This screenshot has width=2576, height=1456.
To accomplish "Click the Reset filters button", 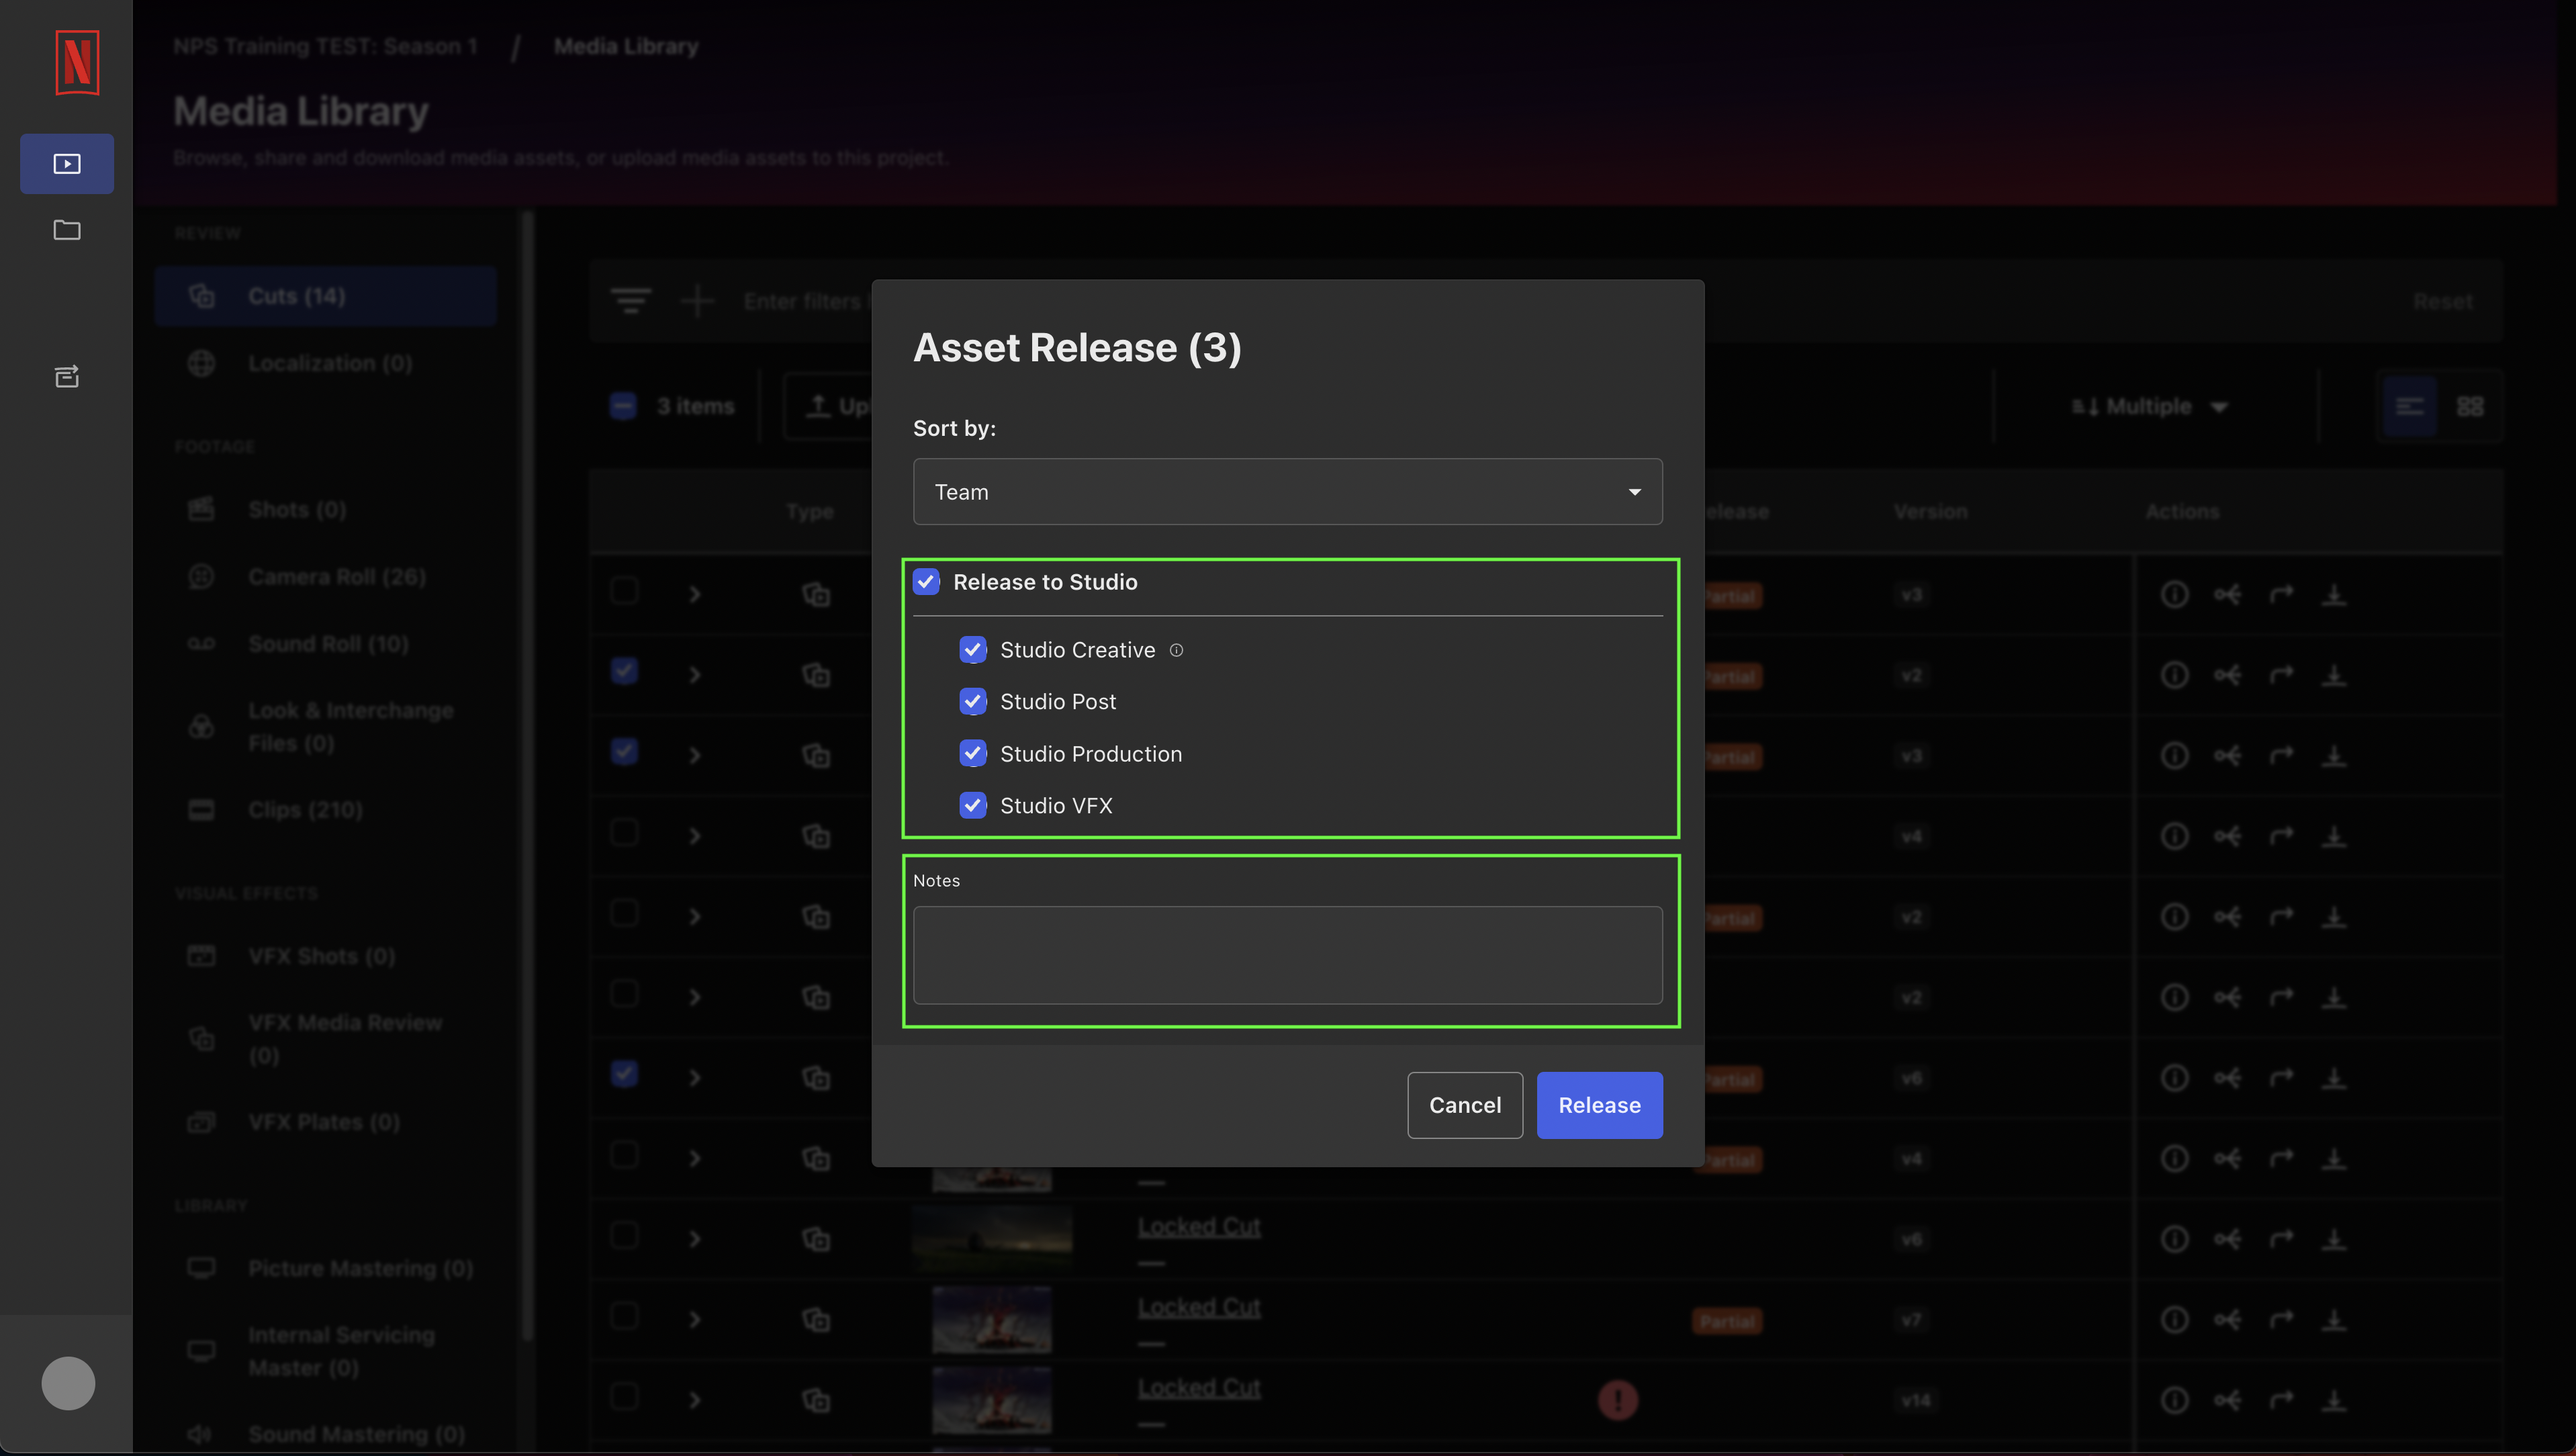I will pyautogui.click(x=2443, y=301).
